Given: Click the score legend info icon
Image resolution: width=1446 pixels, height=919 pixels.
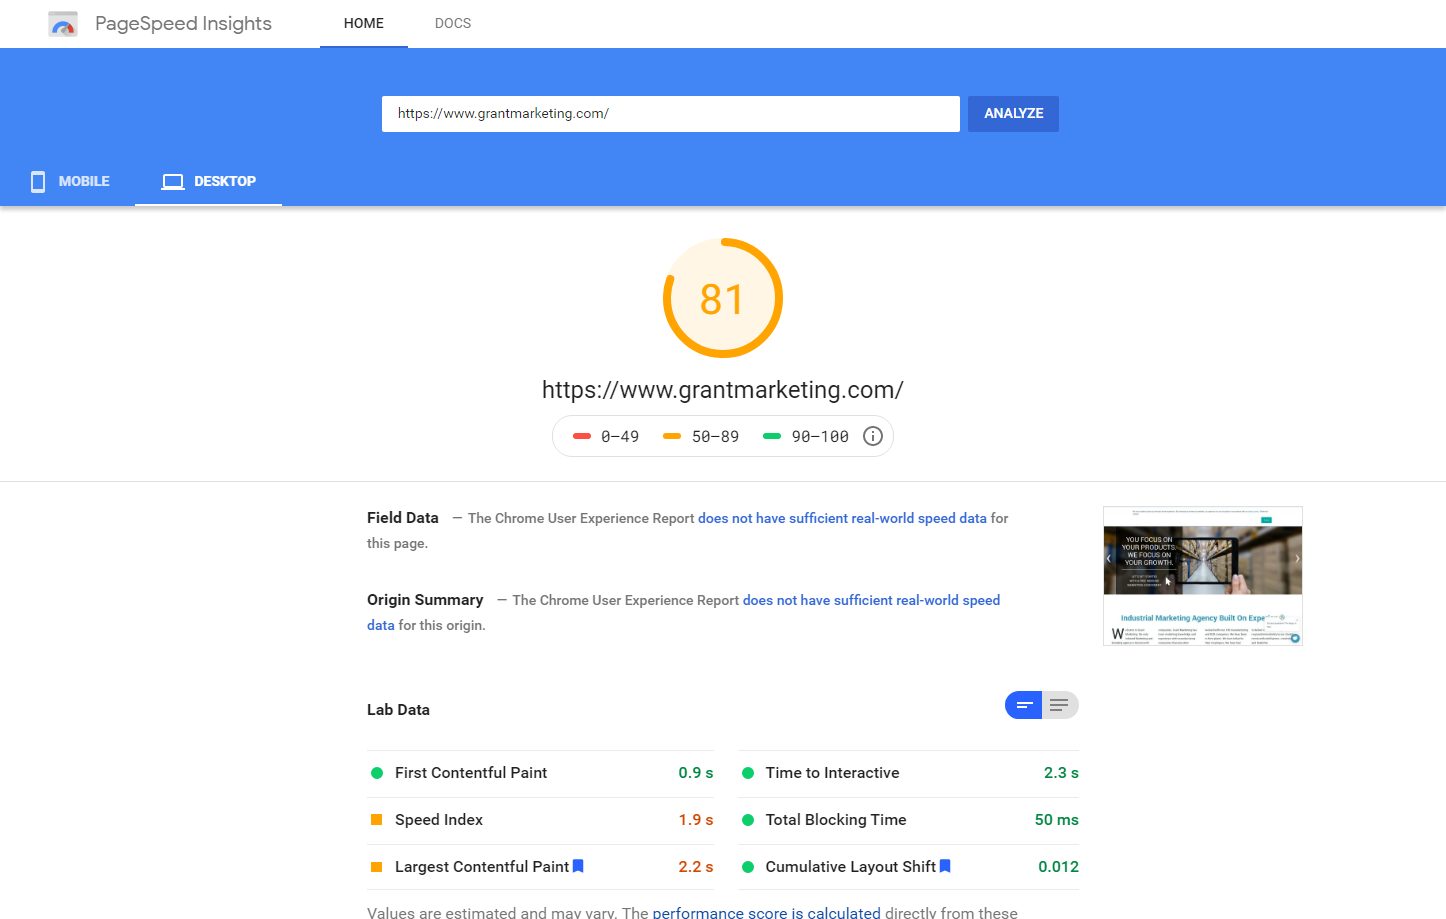Looking at the screenshot, I should [x=872, y=436].
